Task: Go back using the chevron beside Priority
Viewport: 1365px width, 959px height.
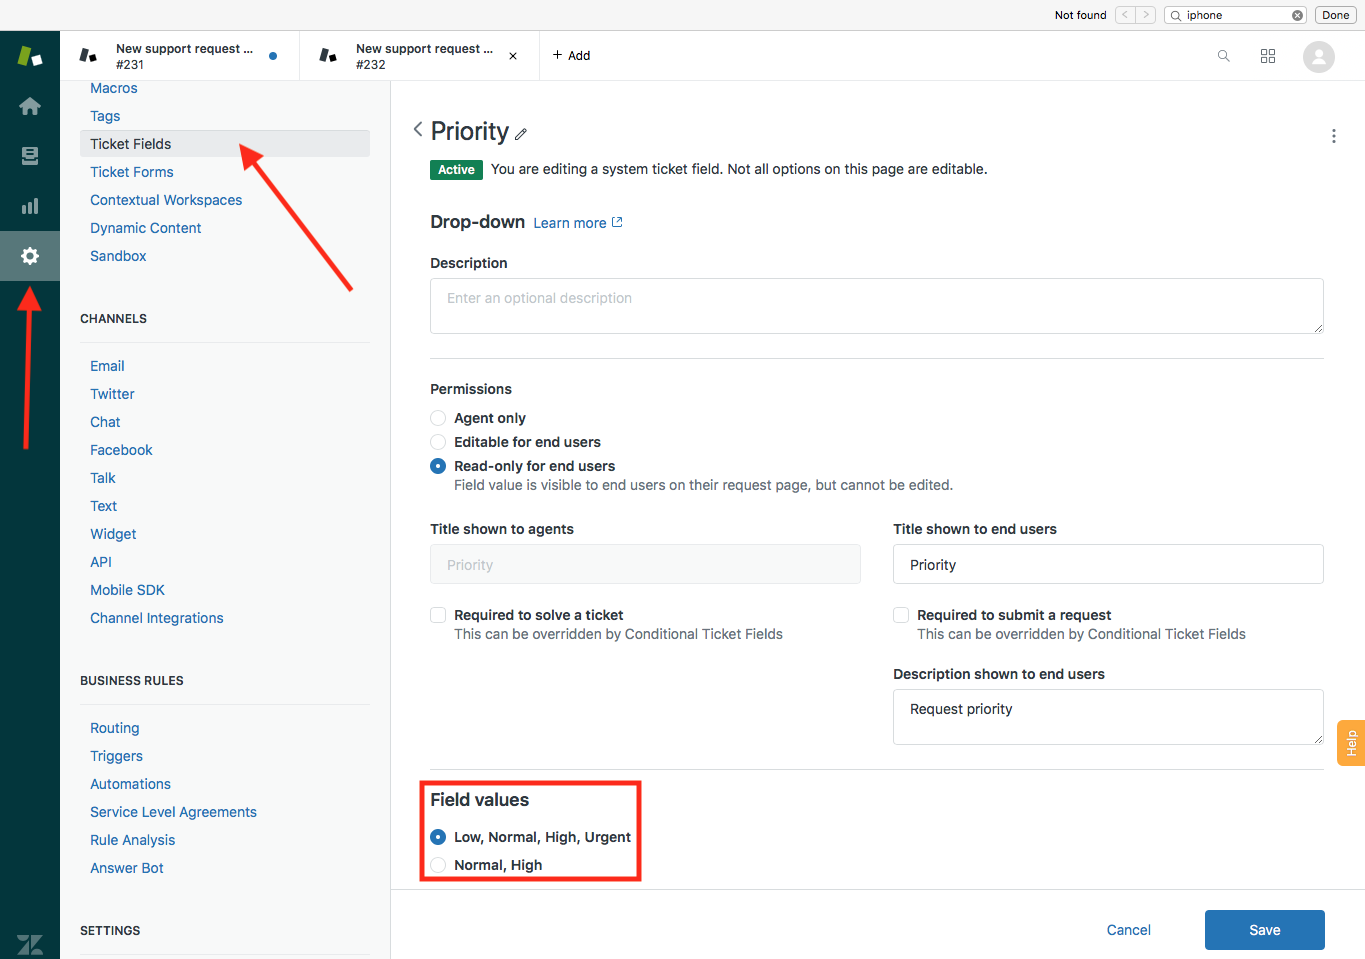Action: click(x=418, y=129)
